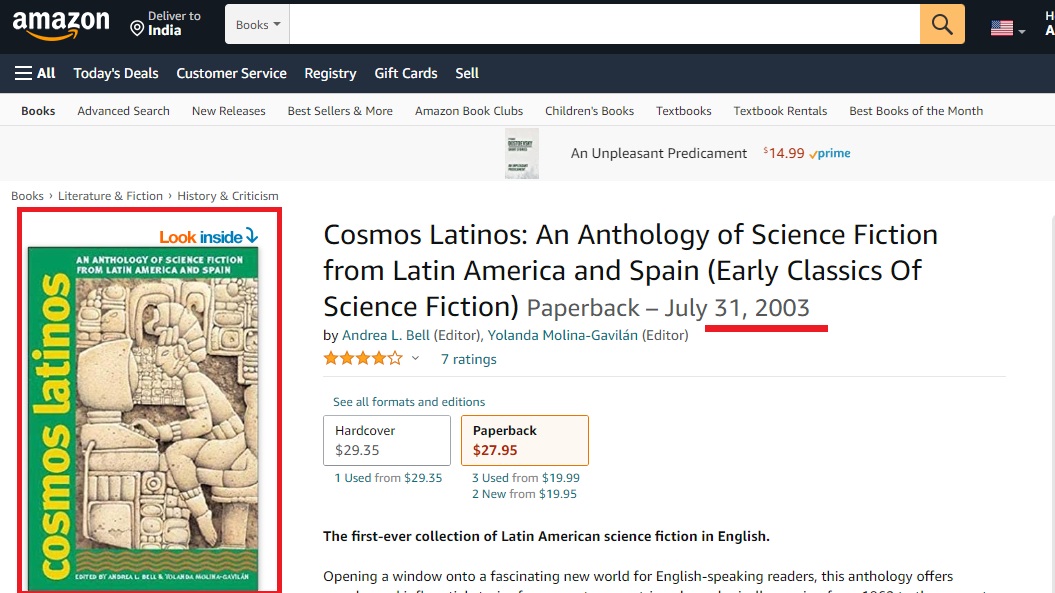The width and height of the screenshot is (1055, 593).
Task: Click into the search input field
Action: coord(604,24)
